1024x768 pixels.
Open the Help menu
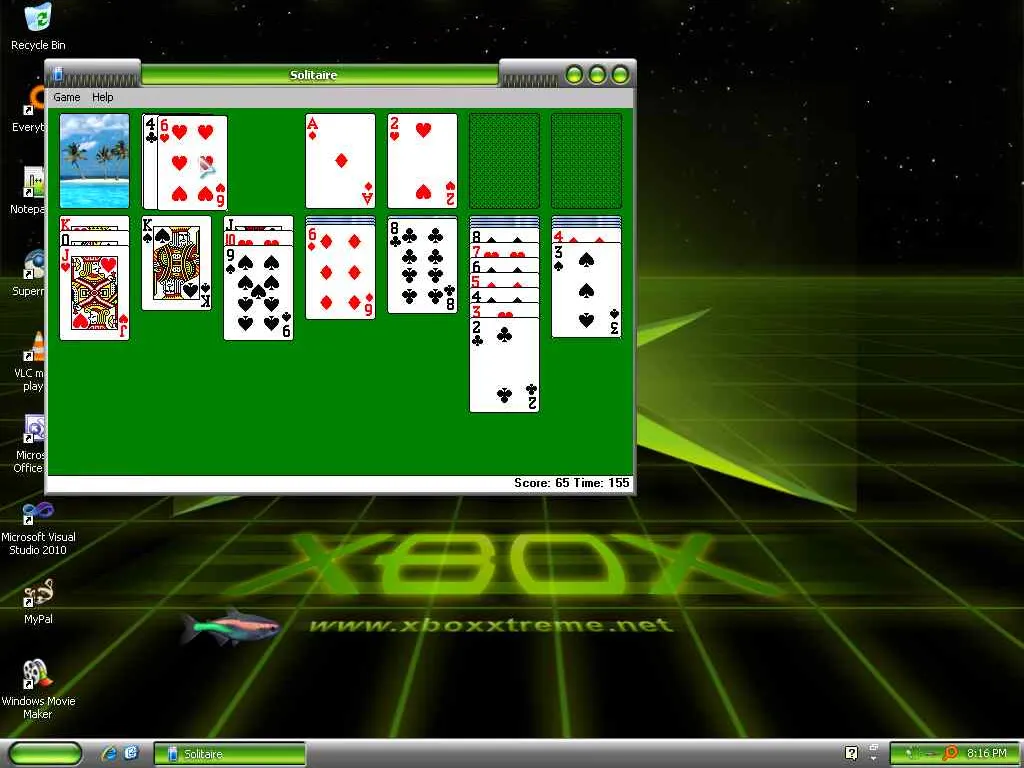103,97
